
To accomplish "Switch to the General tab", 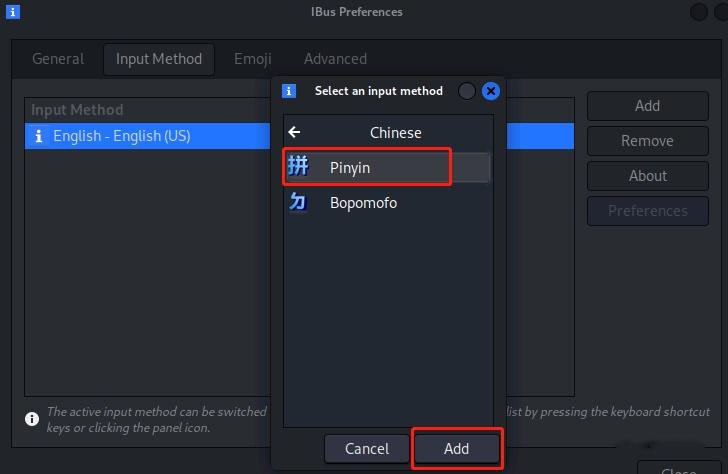I will [58, 59].
